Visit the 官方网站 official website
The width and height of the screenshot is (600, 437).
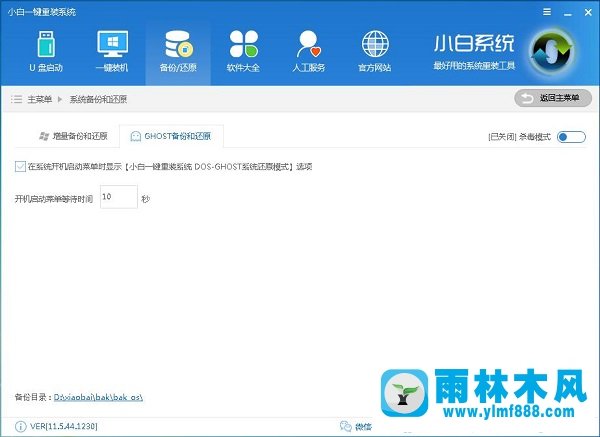(375, 52)
